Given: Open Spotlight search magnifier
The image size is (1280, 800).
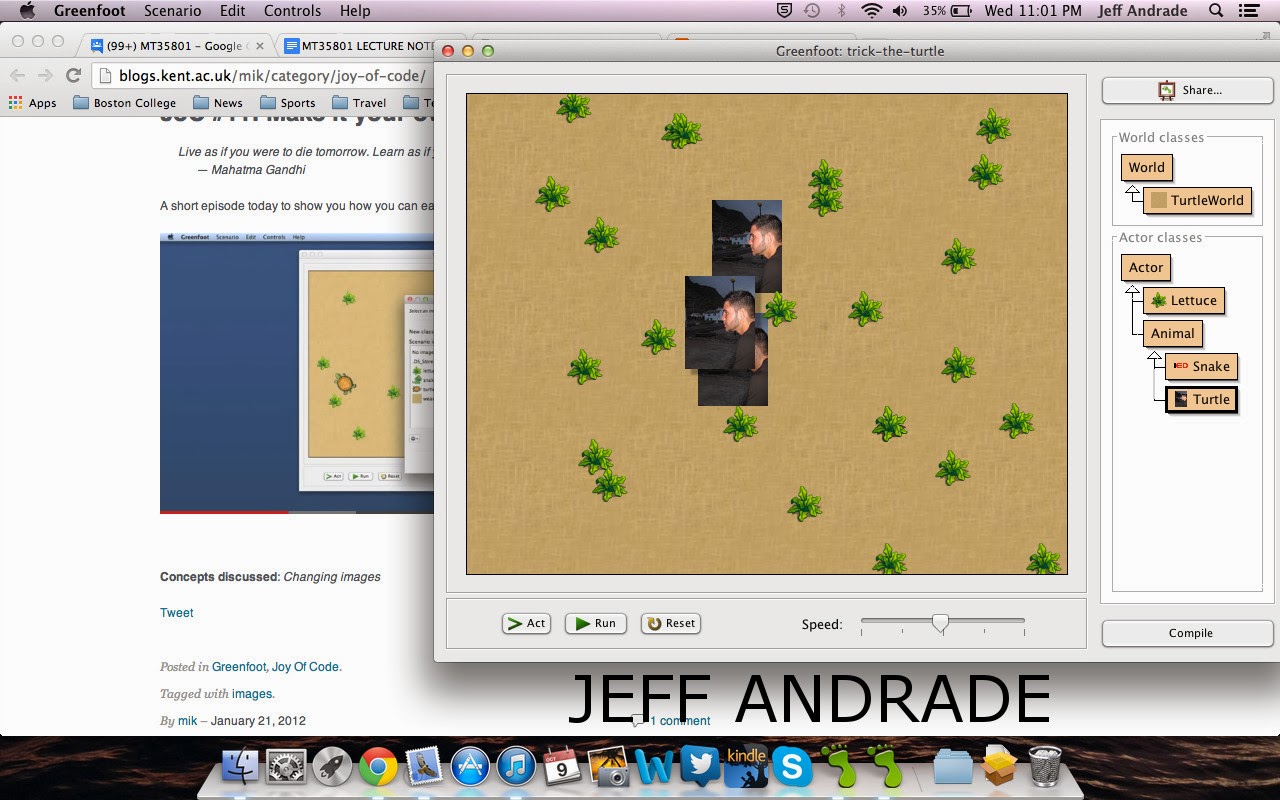Looking at the screenshot, I should [1216, 11].
